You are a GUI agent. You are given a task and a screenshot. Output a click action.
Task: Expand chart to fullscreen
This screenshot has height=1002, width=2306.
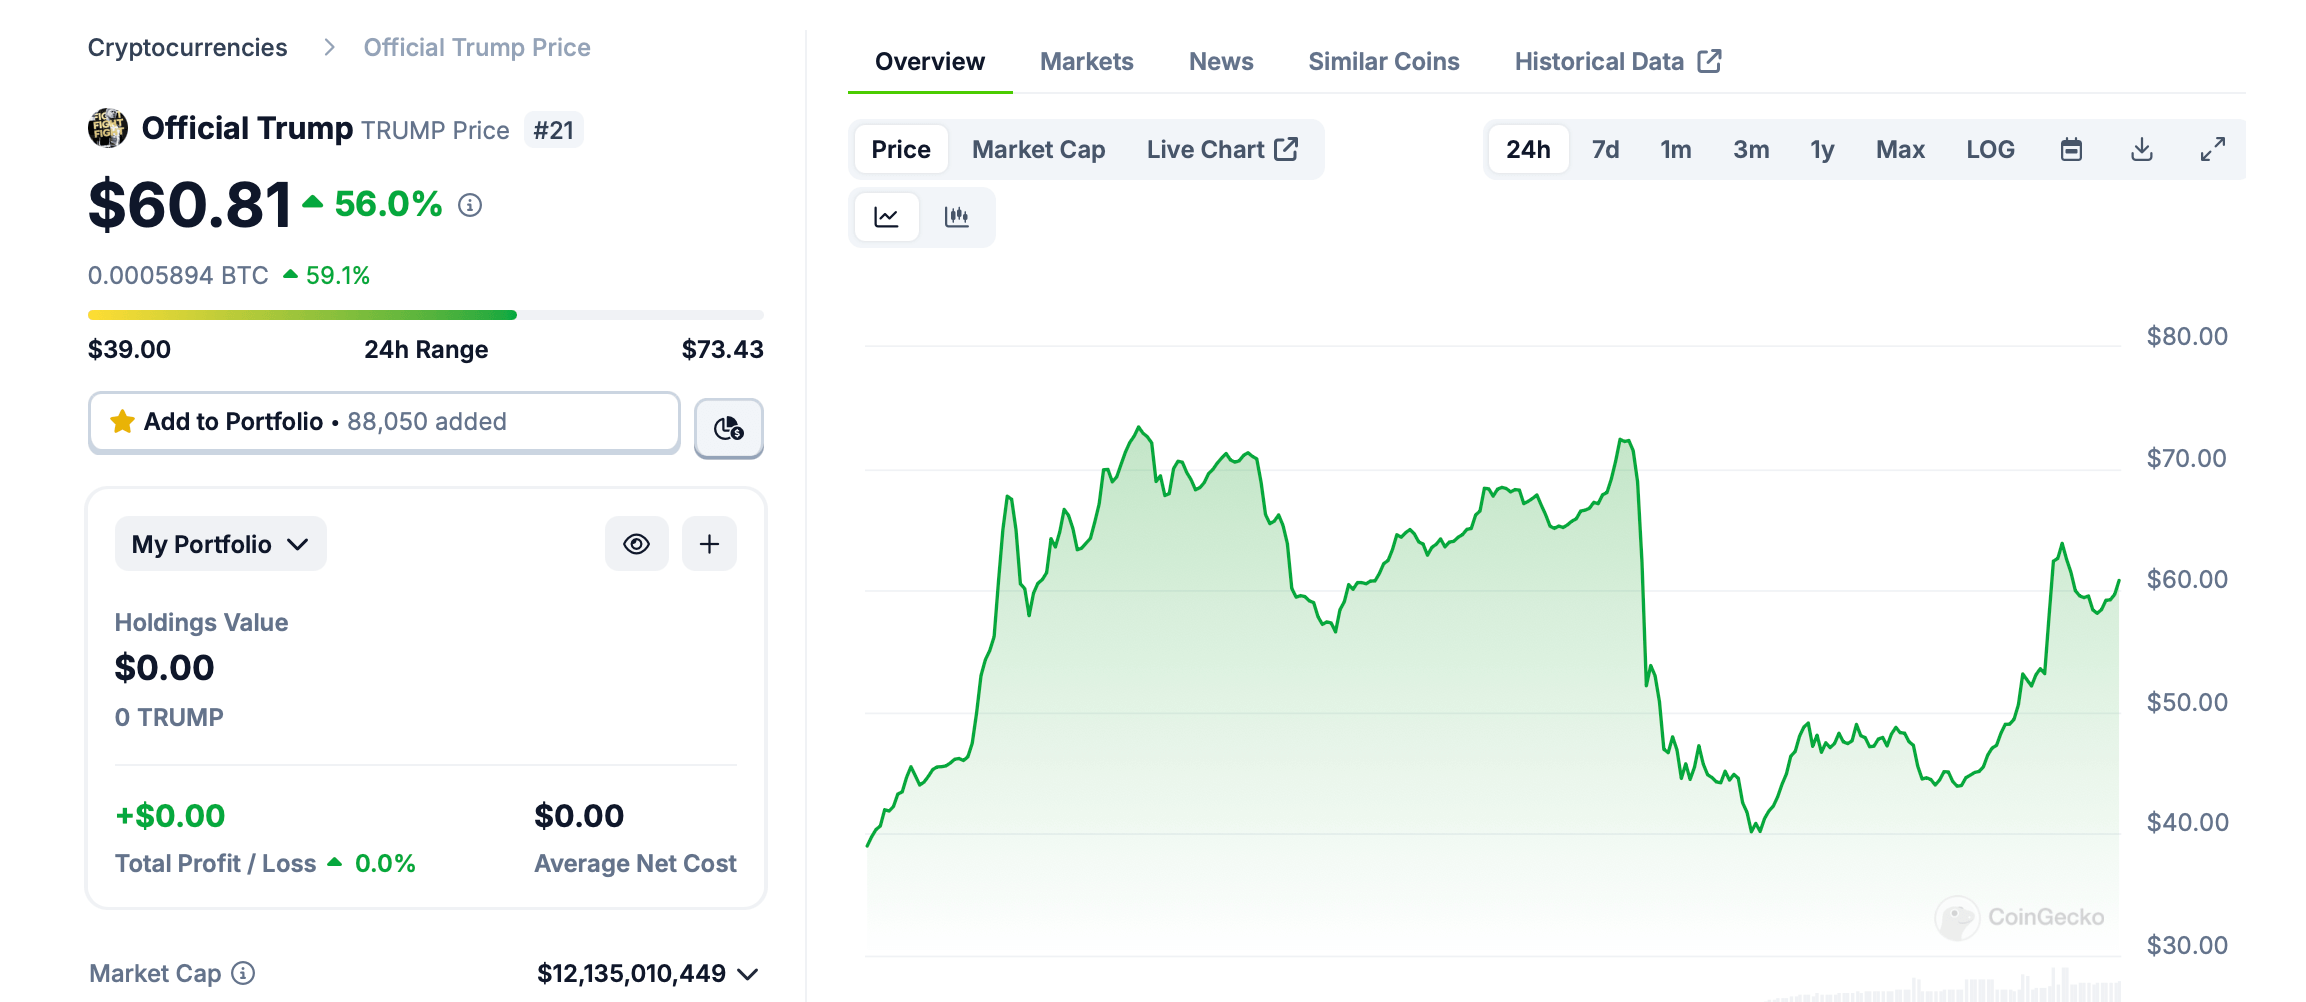click(2213, 150)
